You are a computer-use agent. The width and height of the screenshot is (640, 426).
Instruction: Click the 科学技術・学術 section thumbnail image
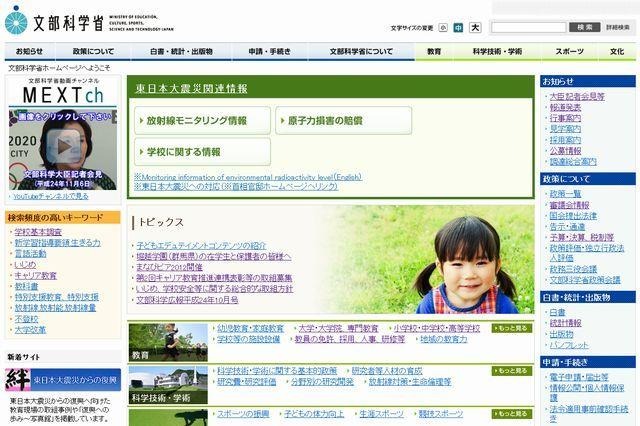(168, 385)
